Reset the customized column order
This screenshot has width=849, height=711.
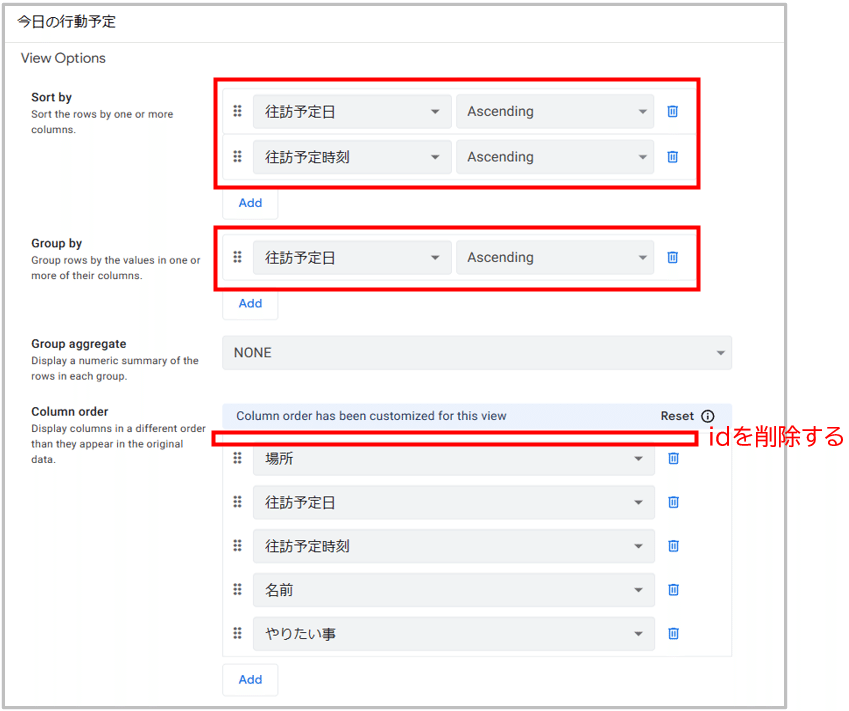[677, 416]
